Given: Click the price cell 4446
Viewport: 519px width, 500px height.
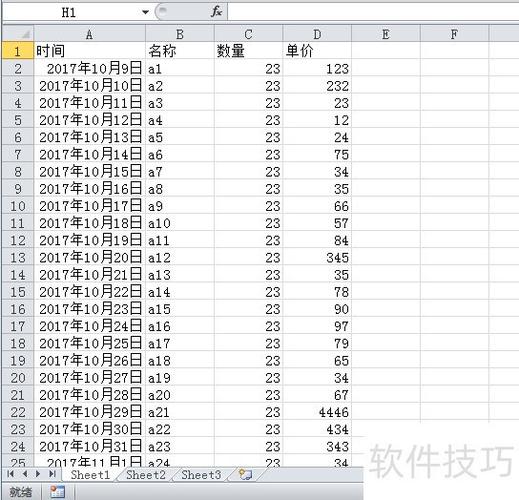Looking at the screenshot, I should [317, 412].
